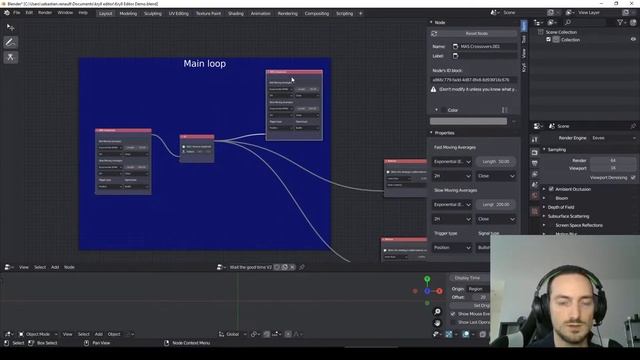Screen dimensions: 640x360
Task: Toggle X-ray mode in viewport header
Action: point(482,334)
